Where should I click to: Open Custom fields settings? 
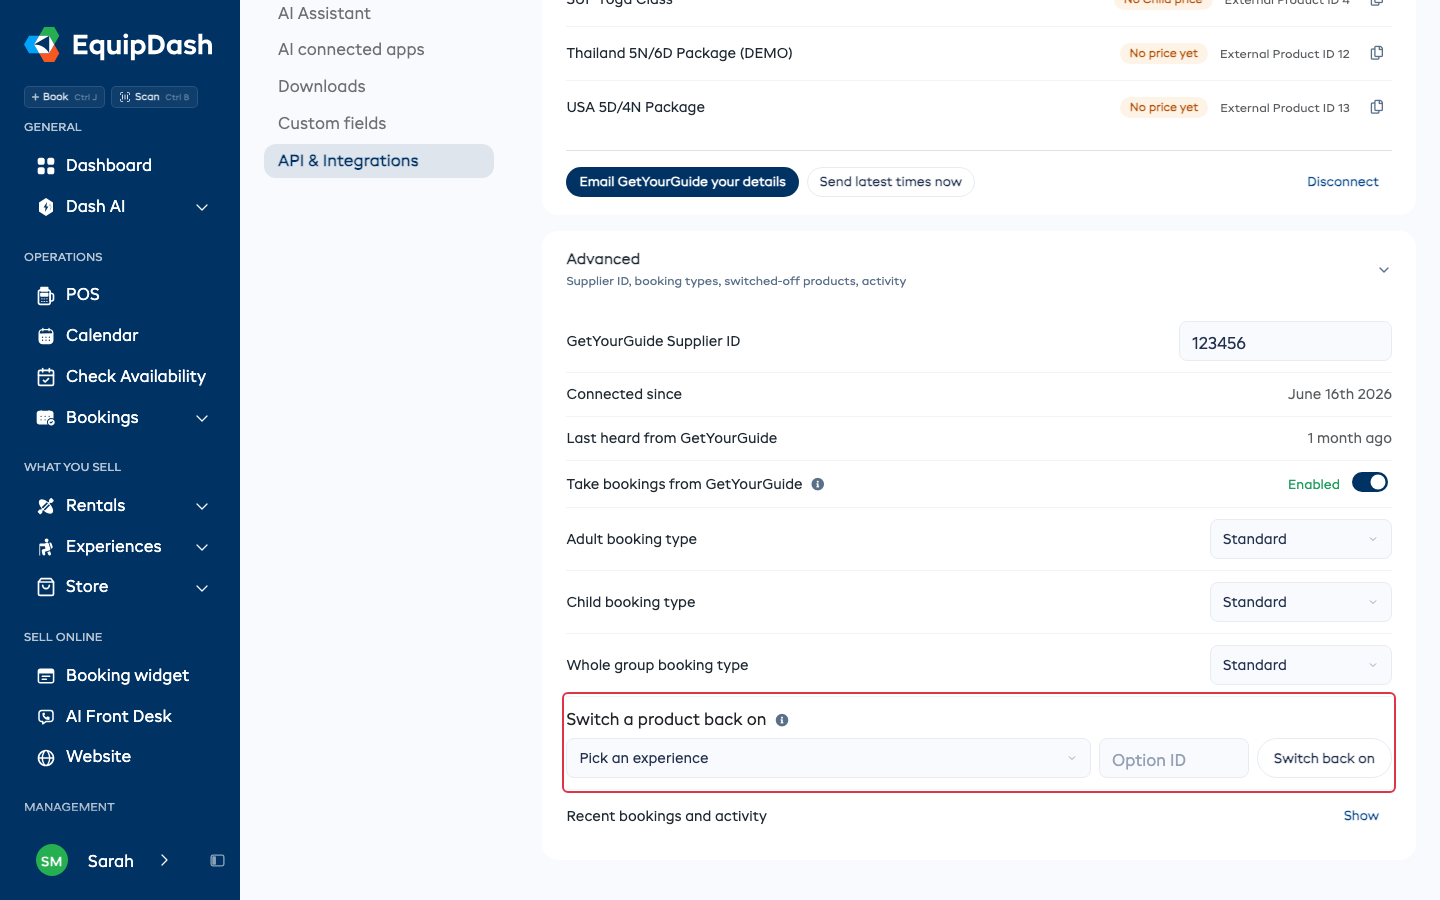(332, 123)
